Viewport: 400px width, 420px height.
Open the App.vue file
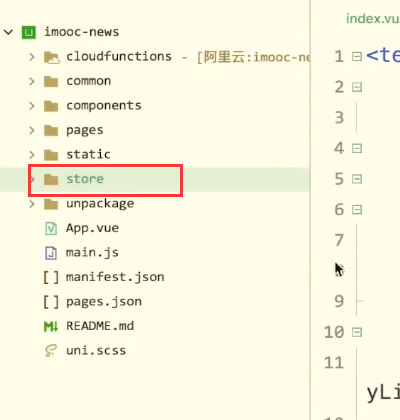(x=92, y=228)
